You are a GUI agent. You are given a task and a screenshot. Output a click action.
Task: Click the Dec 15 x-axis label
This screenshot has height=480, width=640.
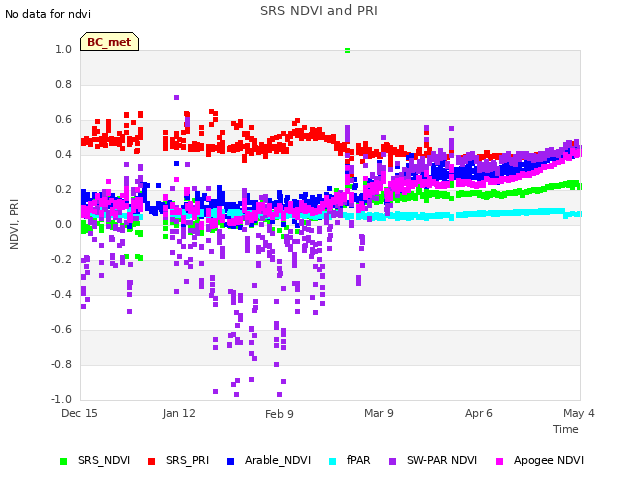pos(79,413)
